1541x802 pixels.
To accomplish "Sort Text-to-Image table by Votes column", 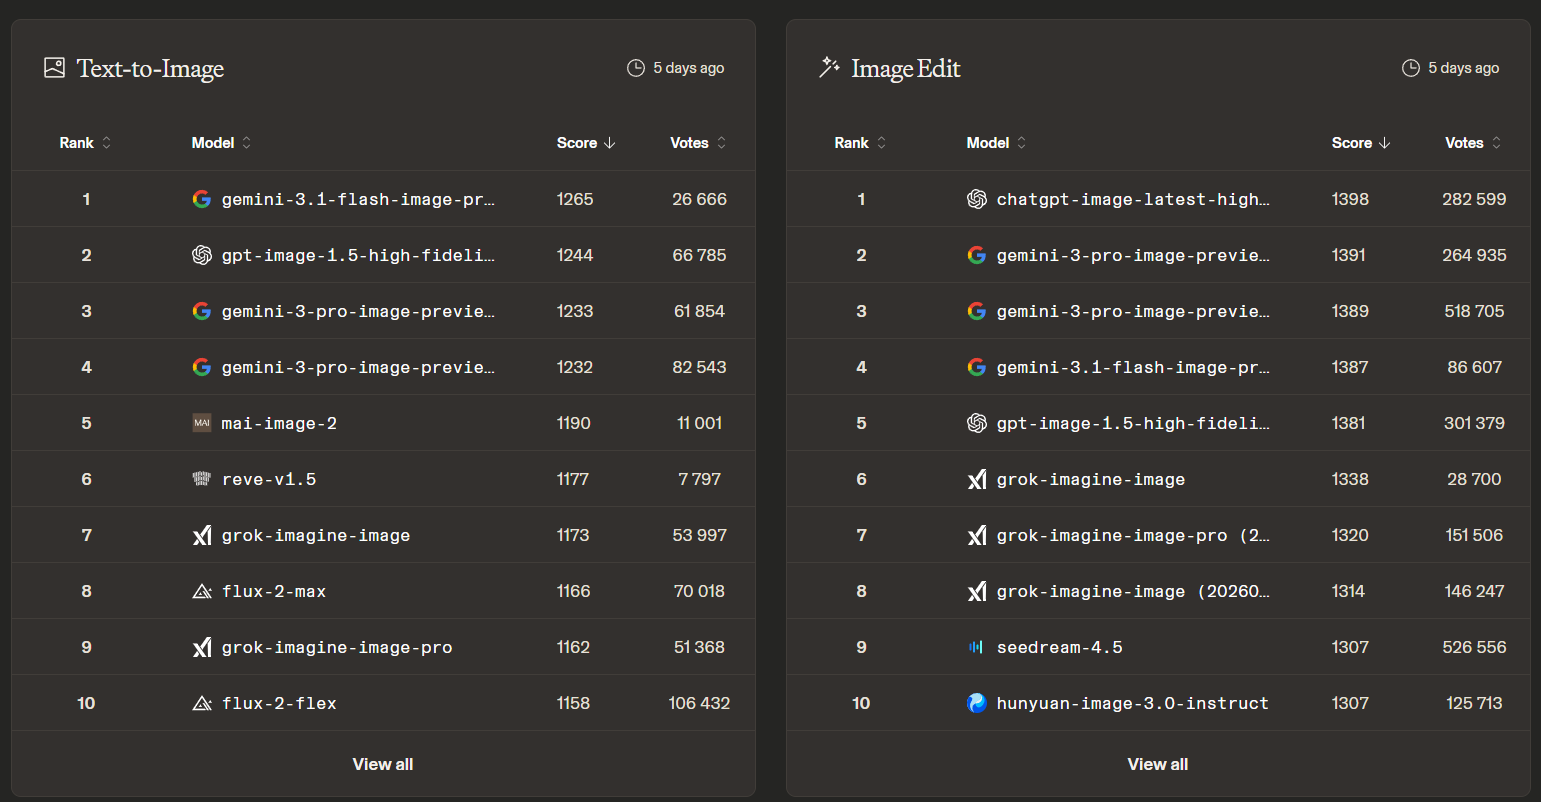I will click(698, 143).
